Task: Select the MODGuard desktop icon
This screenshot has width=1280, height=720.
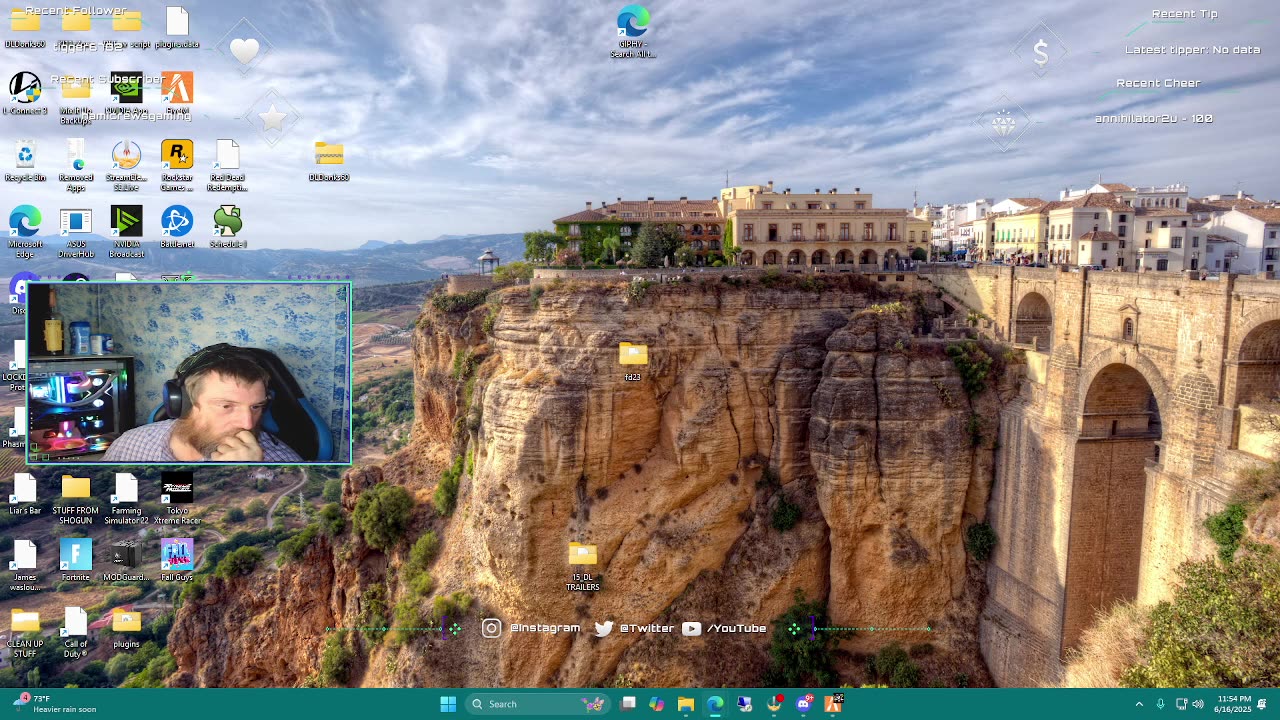Action: [x=126, y=561]
